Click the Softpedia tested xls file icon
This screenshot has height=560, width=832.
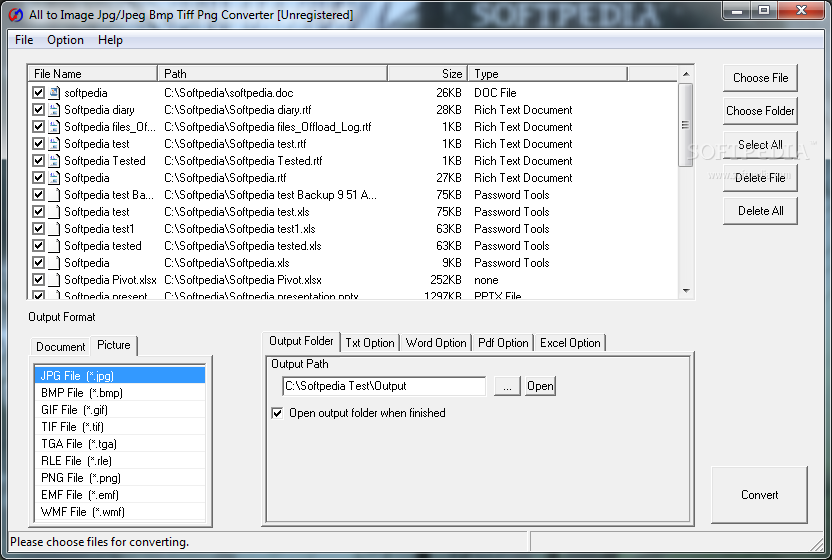54,246
